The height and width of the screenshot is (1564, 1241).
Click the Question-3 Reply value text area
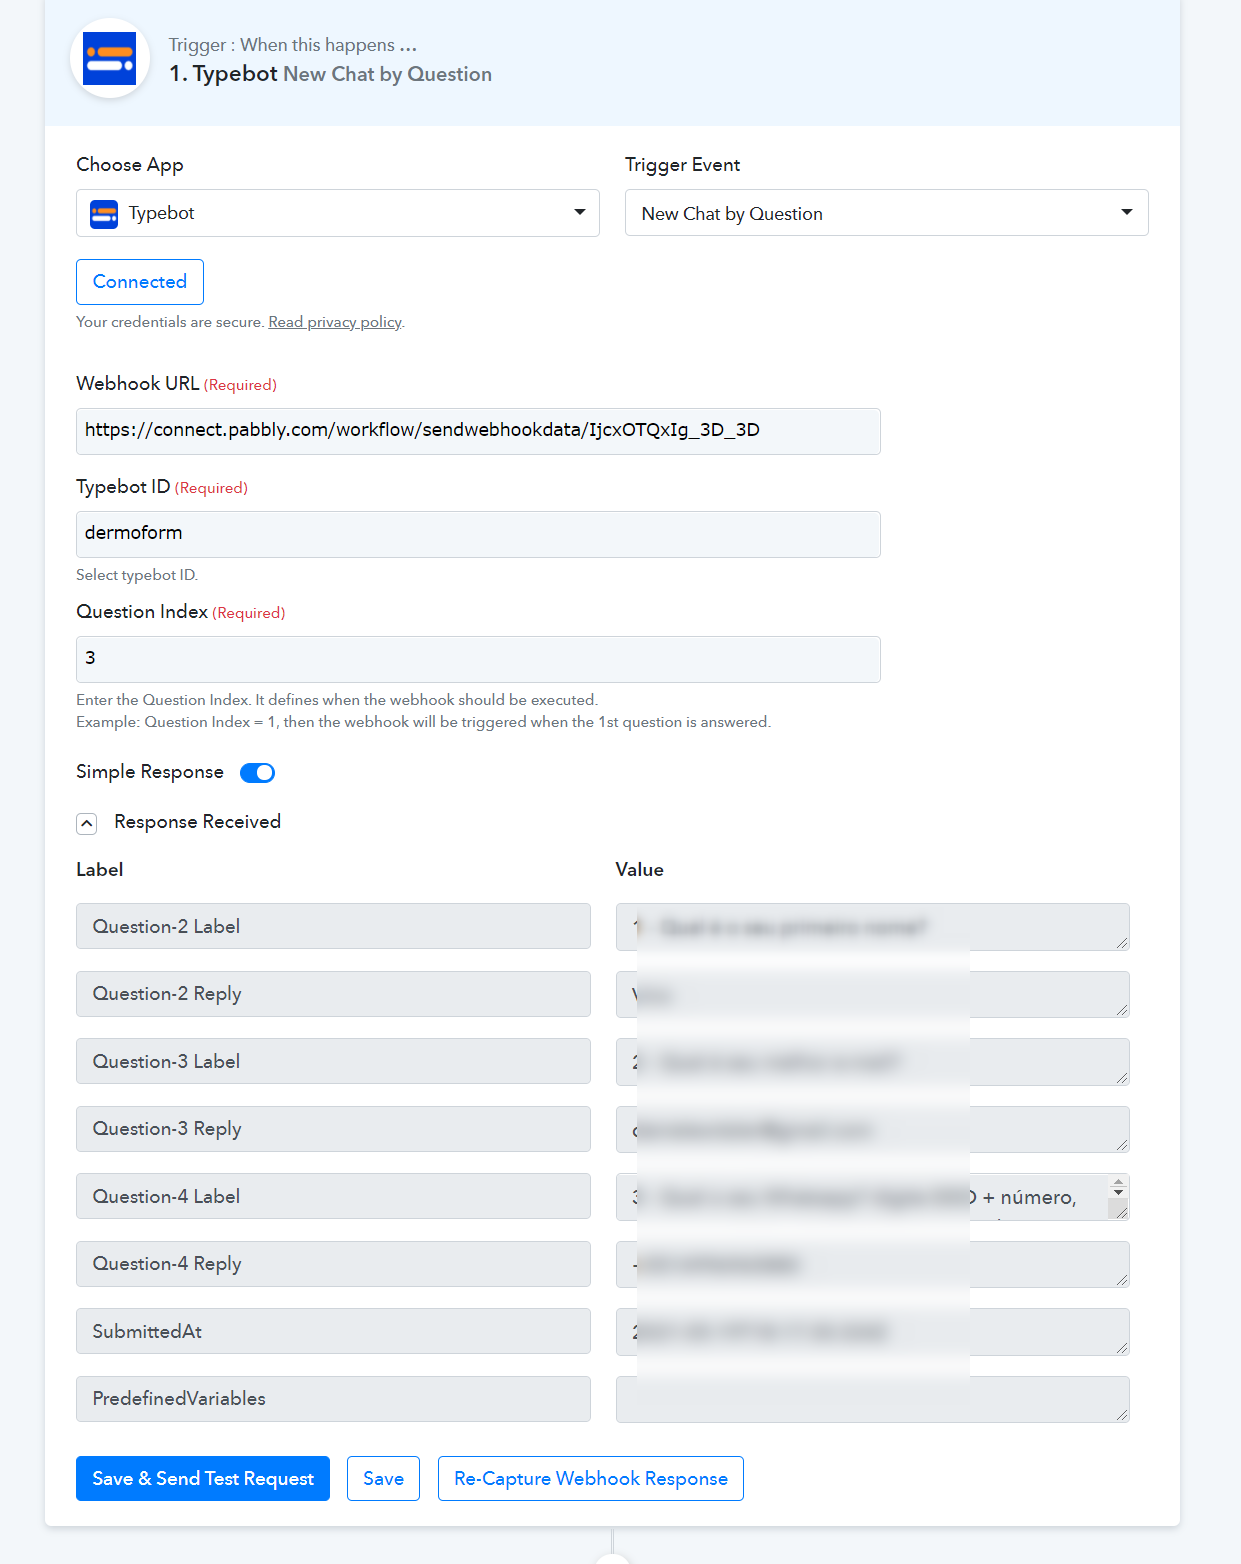tap(873, 1129)
